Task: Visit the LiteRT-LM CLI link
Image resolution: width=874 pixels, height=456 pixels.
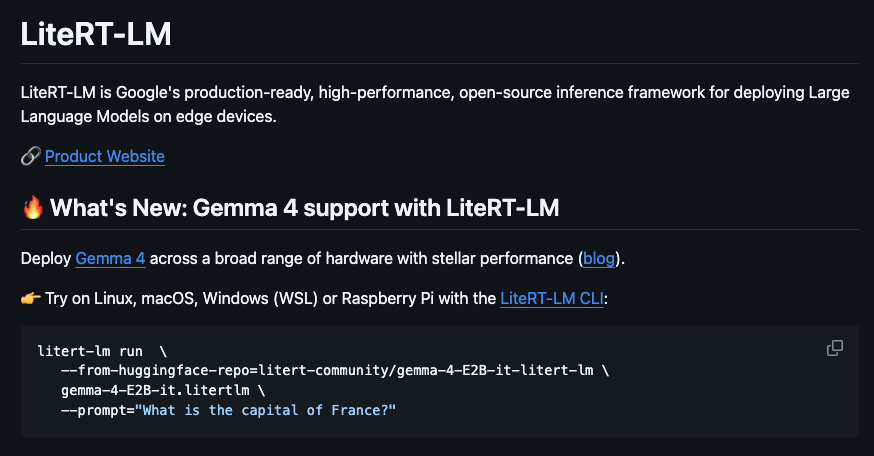Action: 552,298
